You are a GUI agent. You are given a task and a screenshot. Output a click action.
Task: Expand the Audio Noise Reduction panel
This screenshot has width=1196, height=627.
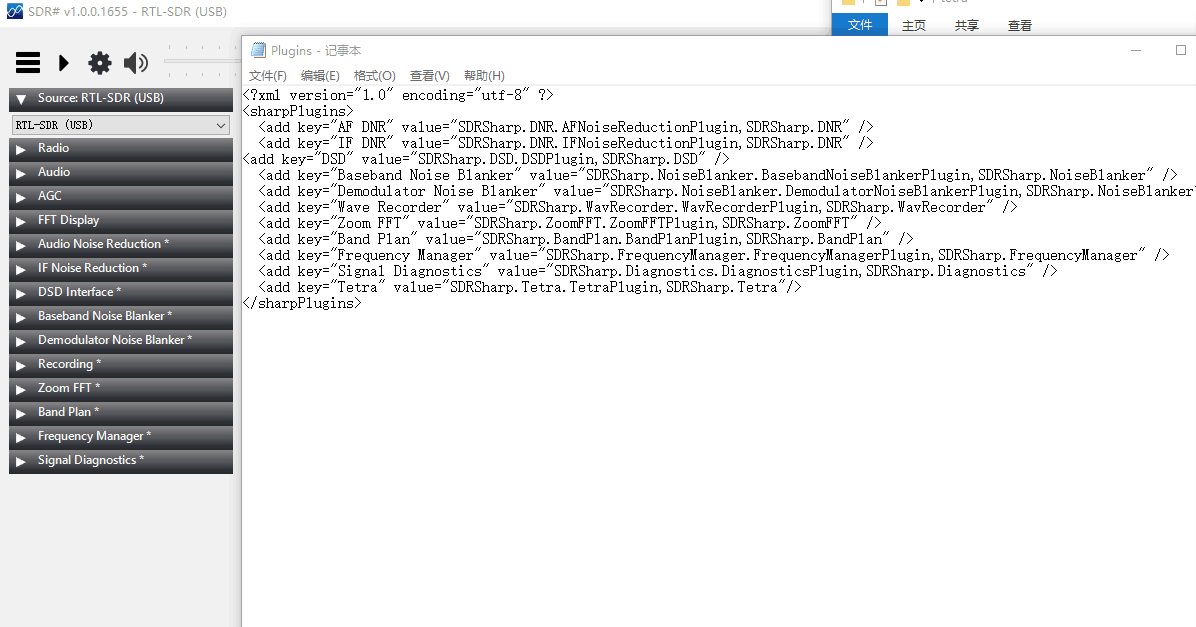(x=121, y=245)
